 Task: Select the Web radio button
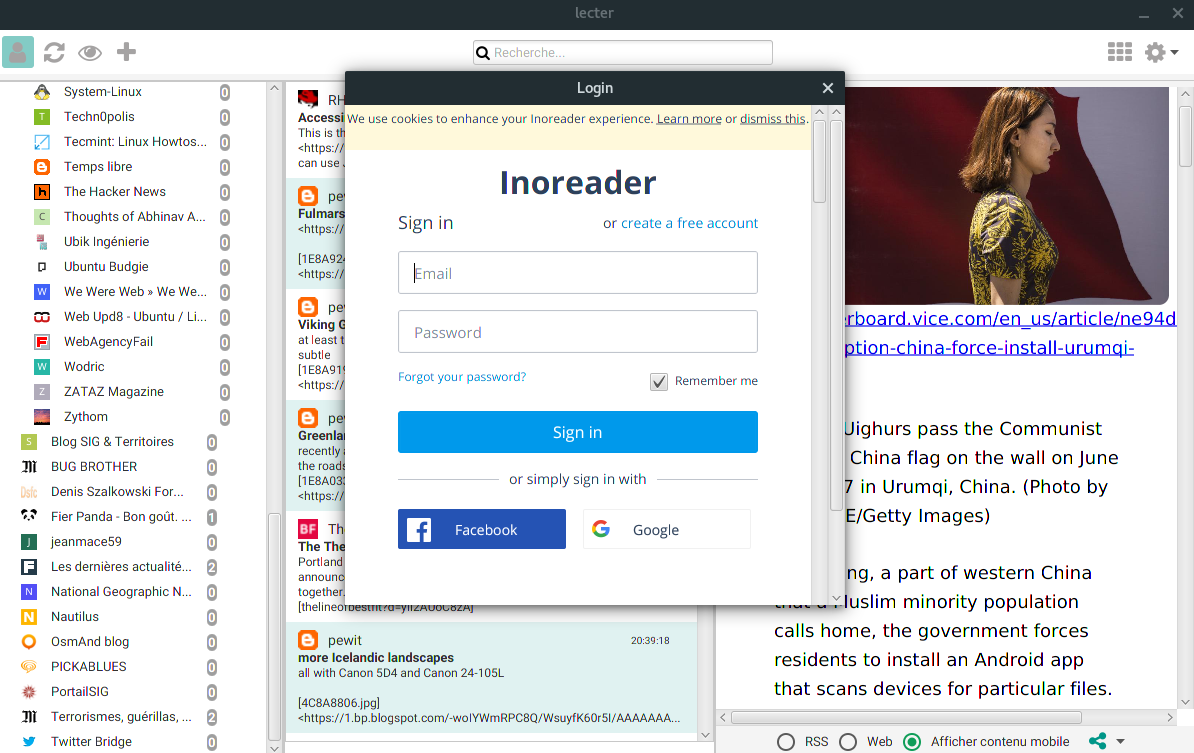point(848,742)
